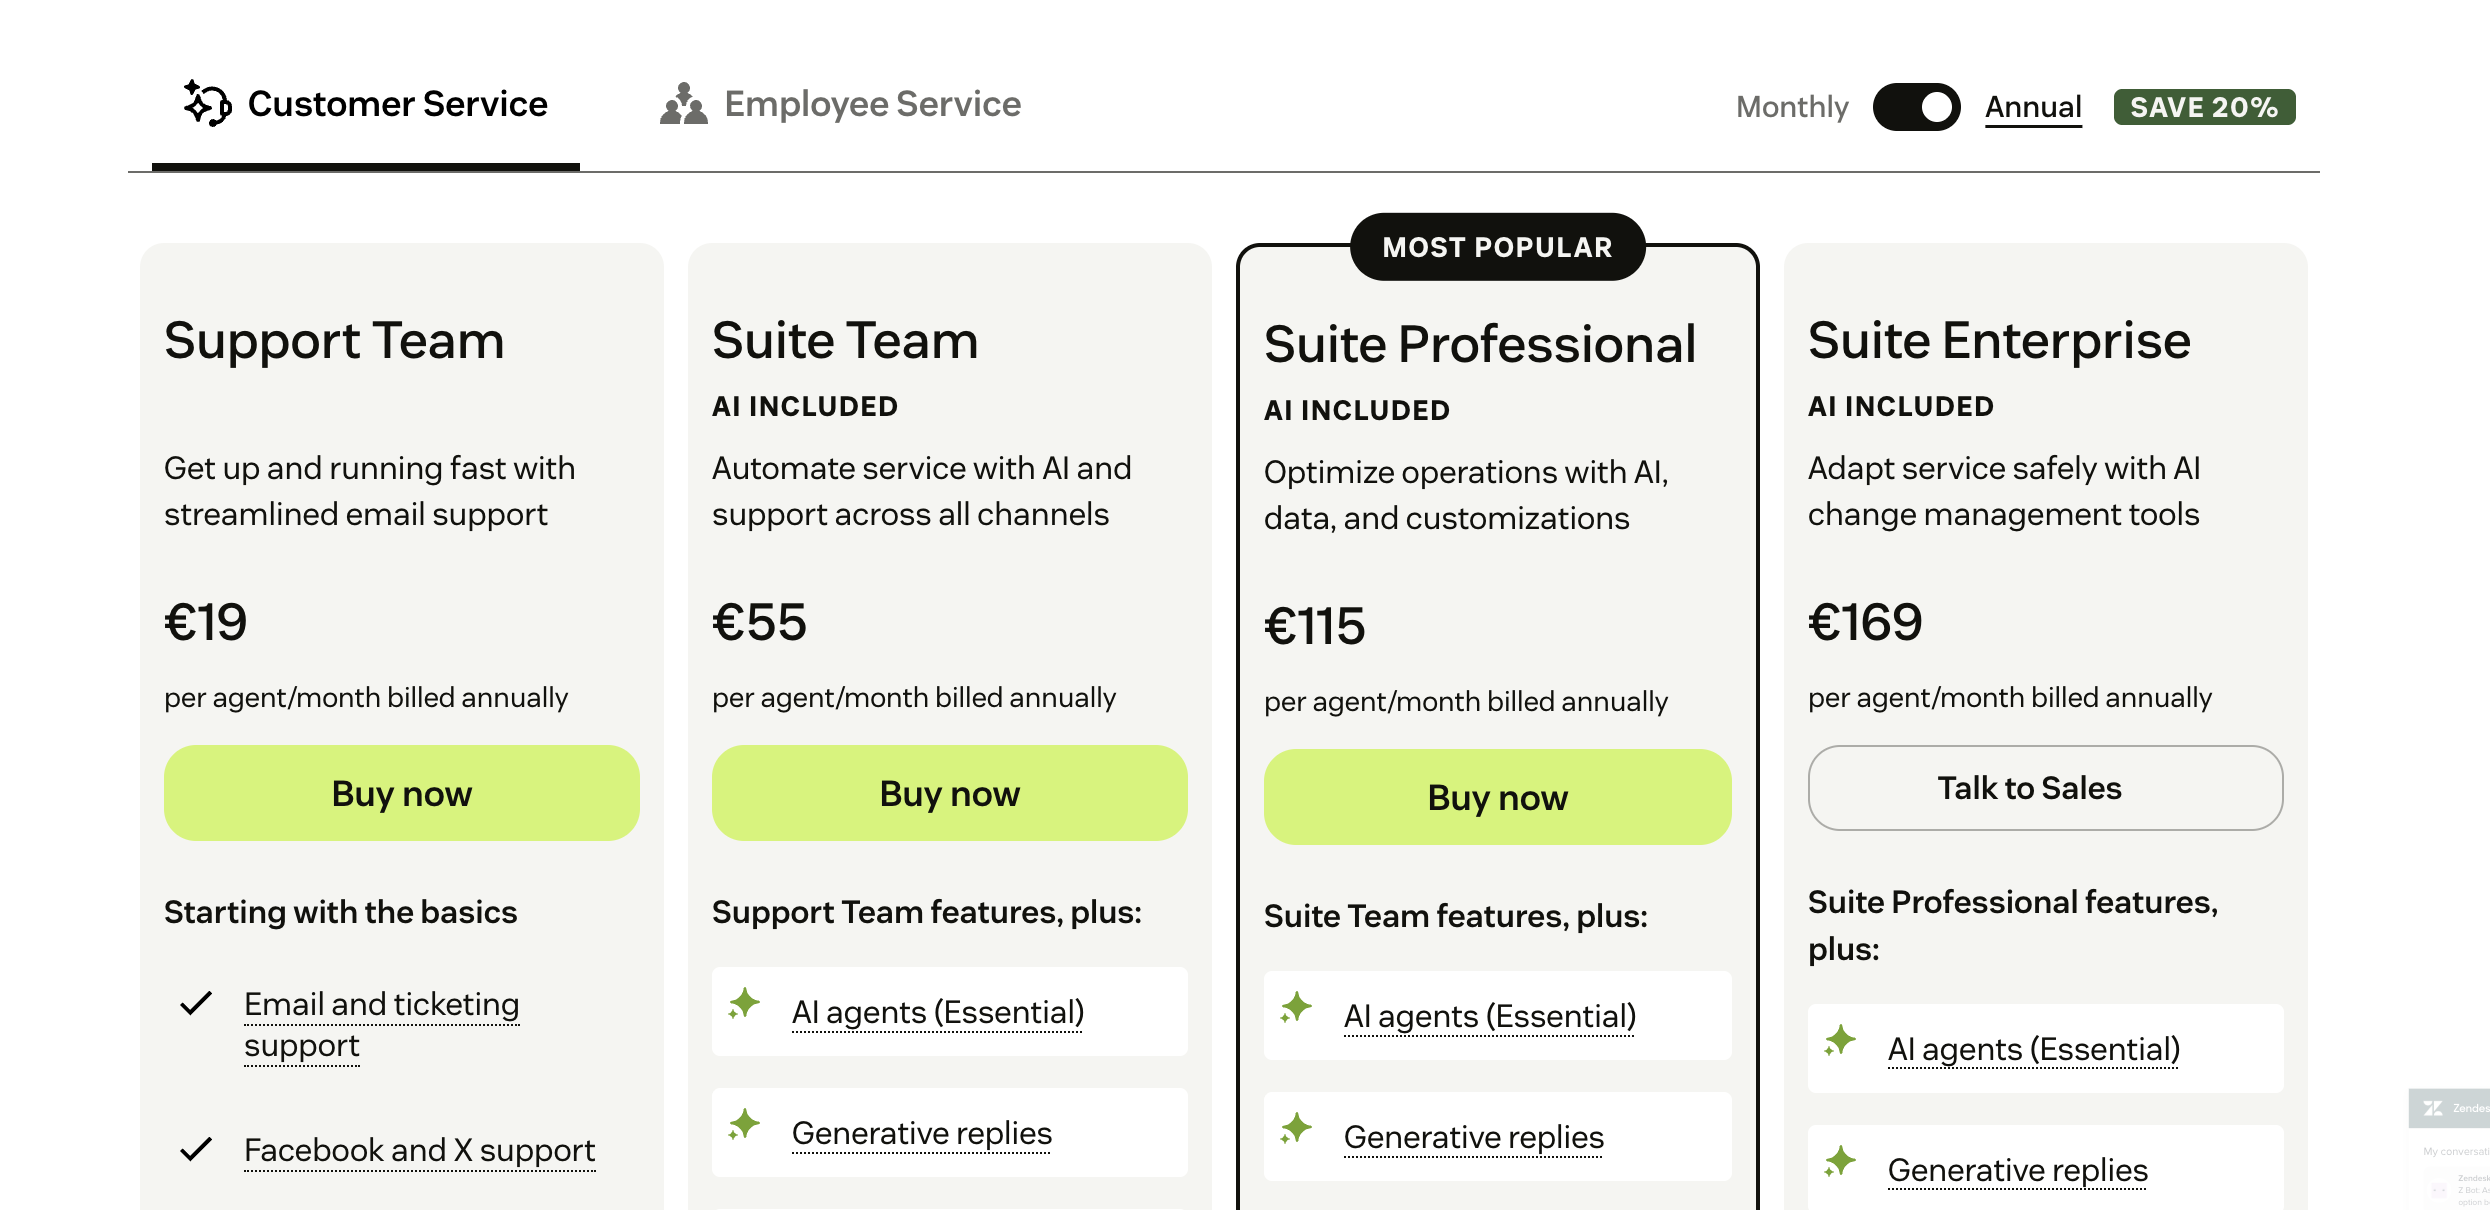The image size is (2490, 1210).
Task: Click the Customer Service compass icon
Action: [x=206, y=103]
